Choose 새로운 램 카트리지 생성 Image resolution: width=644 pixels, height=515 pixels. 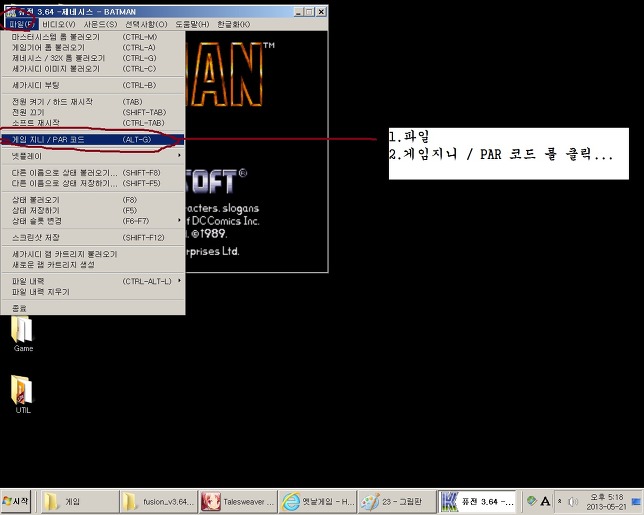[x=92, y=264]
